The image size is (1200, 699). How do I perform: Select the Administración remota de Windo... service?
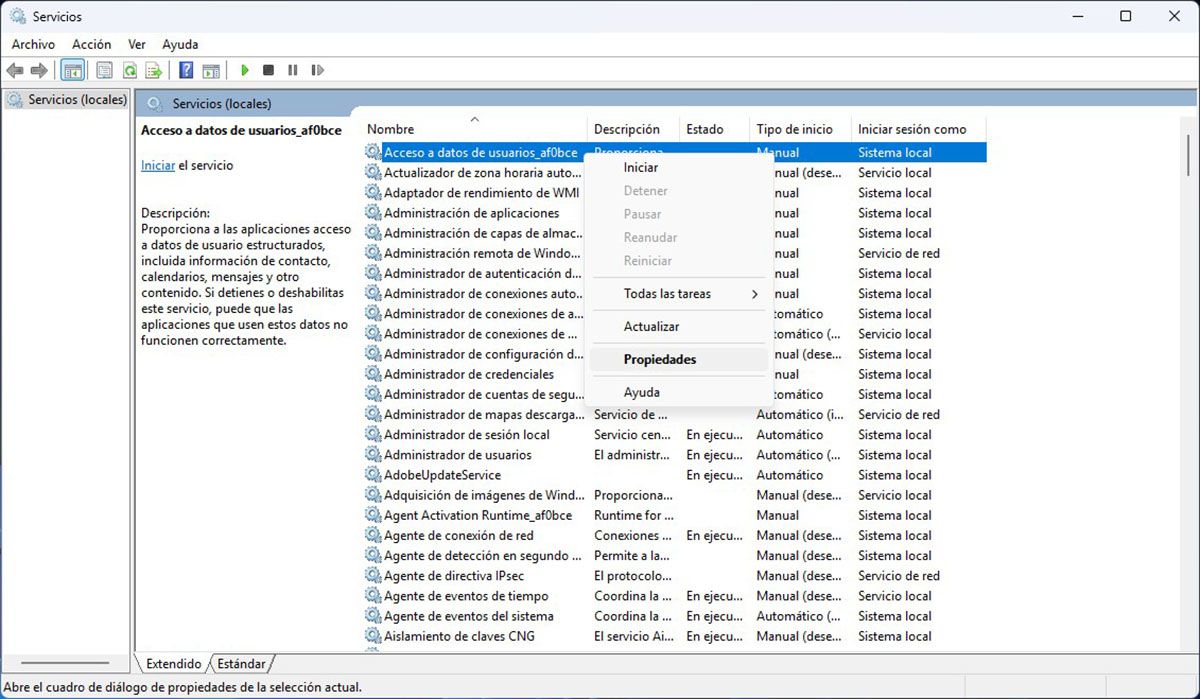point(483,253)
